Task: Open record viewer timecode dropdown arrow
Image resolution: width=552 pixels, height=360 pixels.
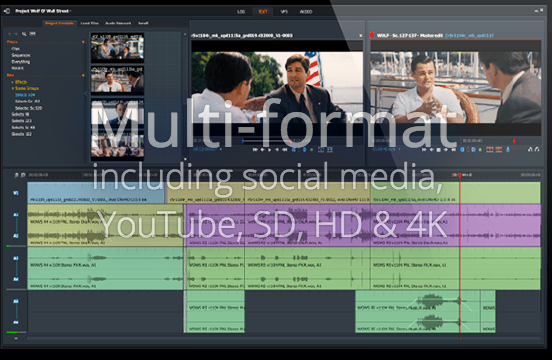Action: click(399, 149)
